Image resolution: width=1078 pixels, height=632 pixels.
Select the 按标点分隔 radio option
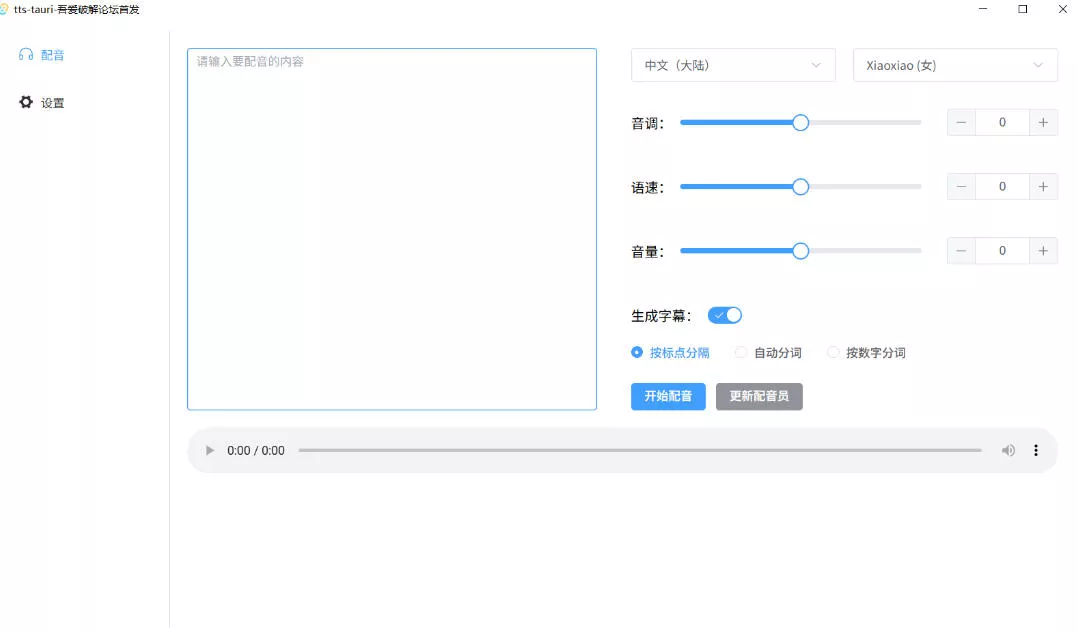670,352
